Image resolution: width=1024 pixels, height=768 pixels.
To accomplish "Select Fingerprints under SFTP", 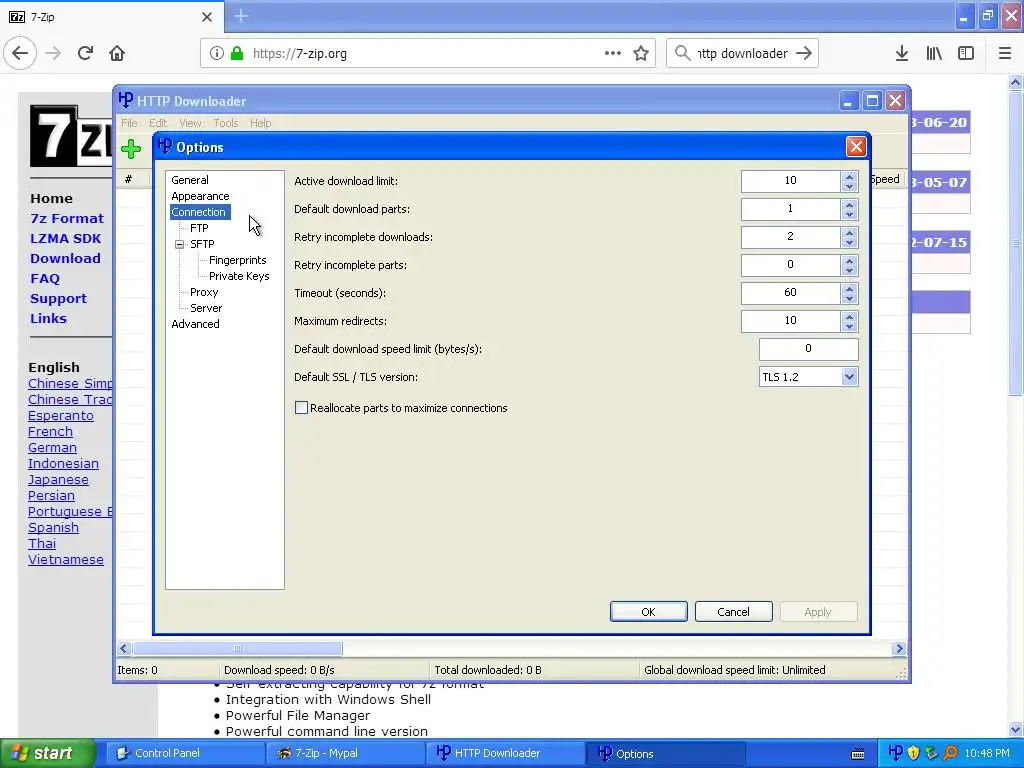I will 238,260.
